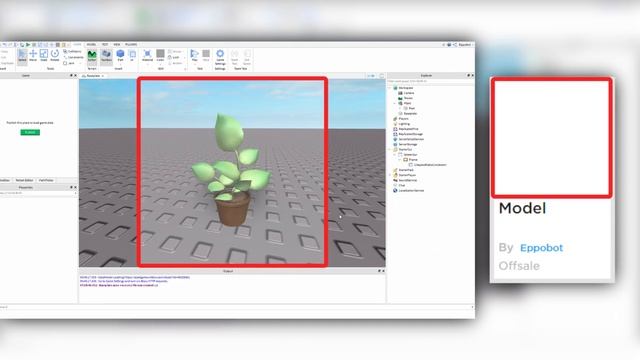
Task: Click the Stop test button
Action: coord(206,56)
